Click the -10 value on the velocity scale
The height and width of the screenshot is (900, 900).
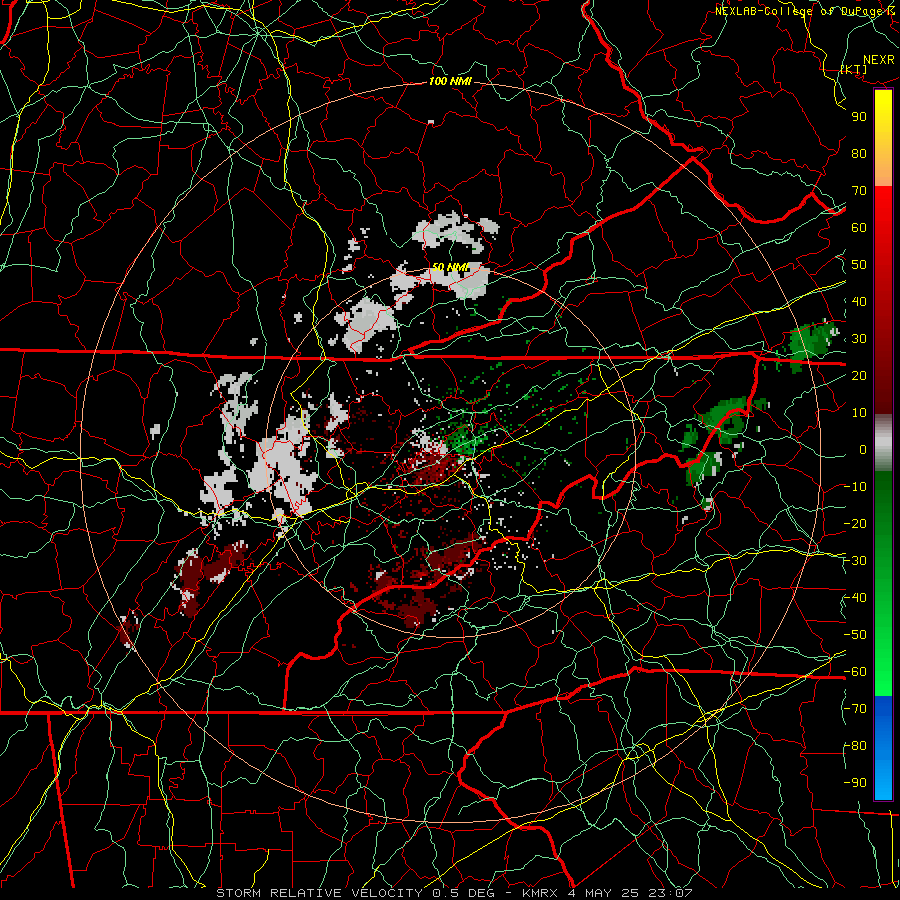pos(855,487)
